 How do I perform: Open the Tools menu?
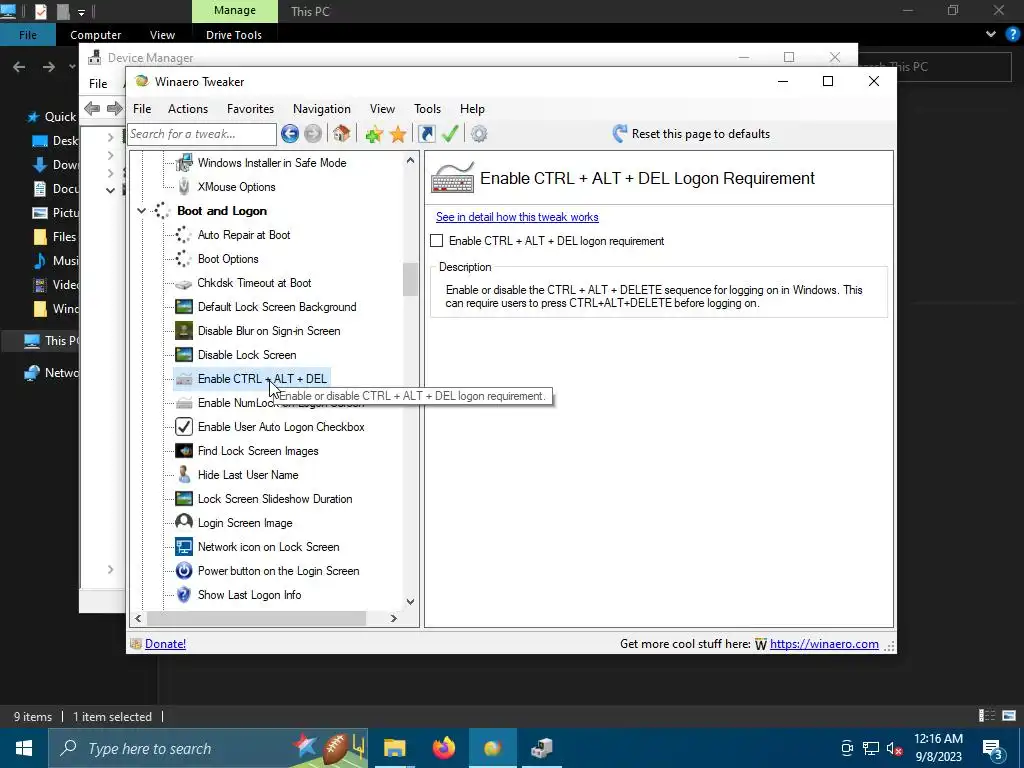click(x=427, y=109)
